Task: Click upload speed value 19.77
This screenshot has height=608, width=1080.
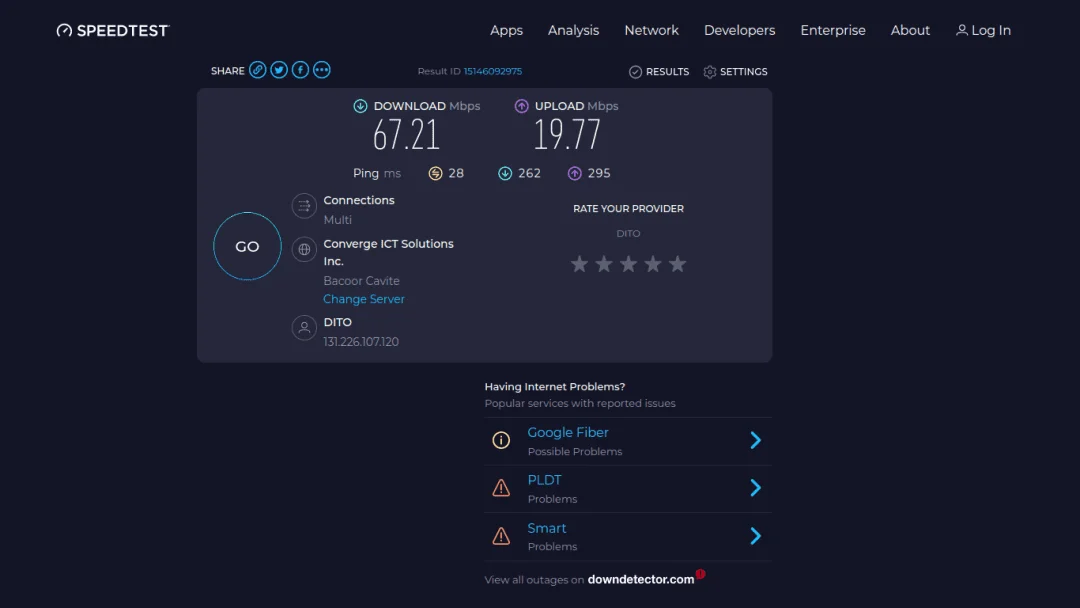Action: click(567, 135)
